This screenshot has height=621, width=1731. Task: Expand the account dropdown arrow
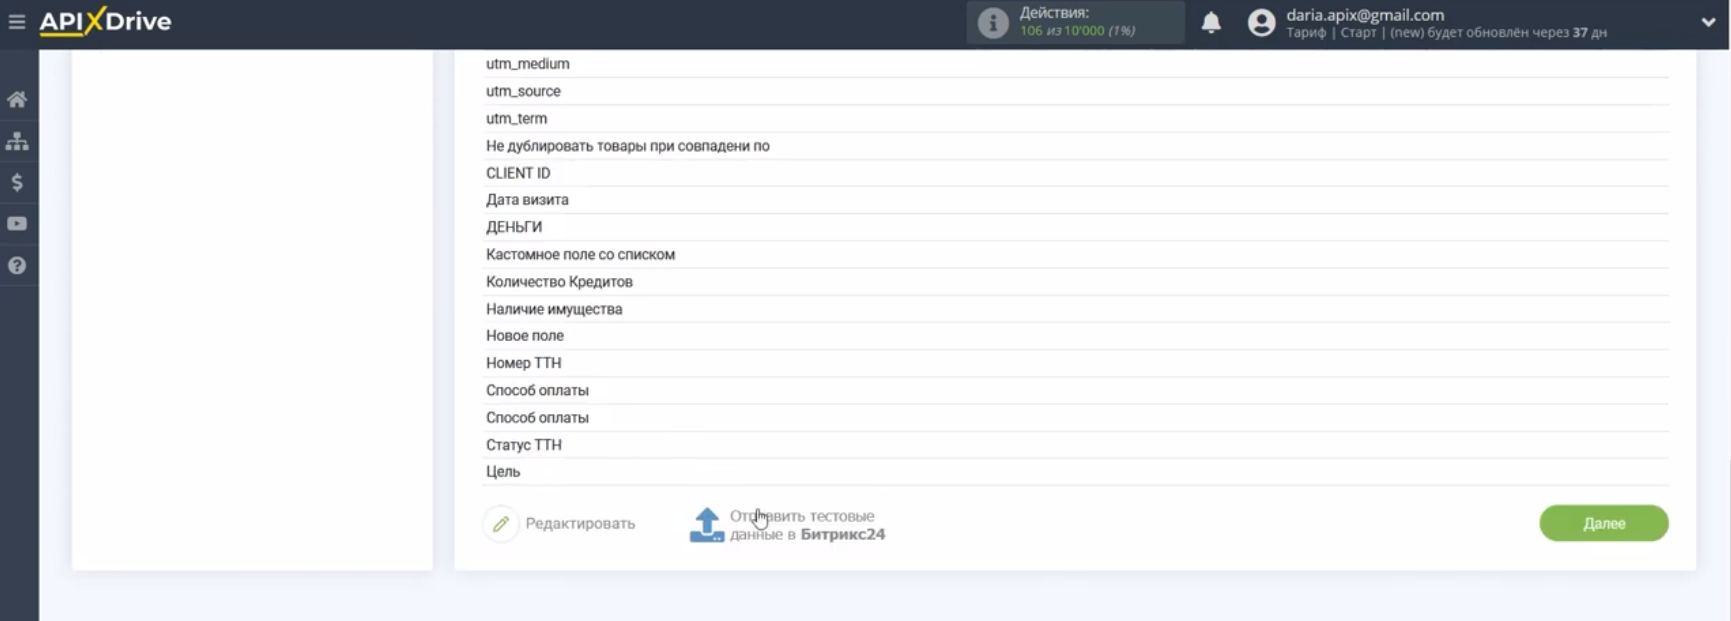1708,22
